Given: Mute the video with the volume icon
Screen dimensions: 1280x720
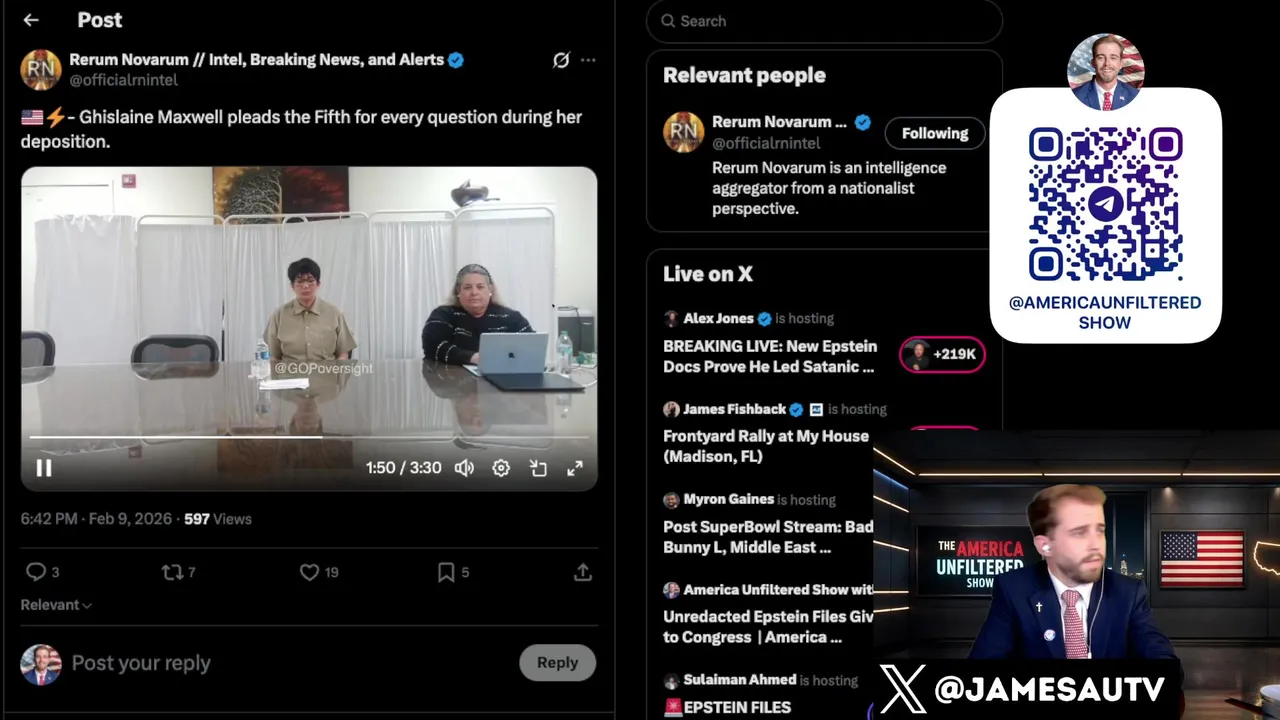Looking at the screenshot, I should (x=464, y=468).
